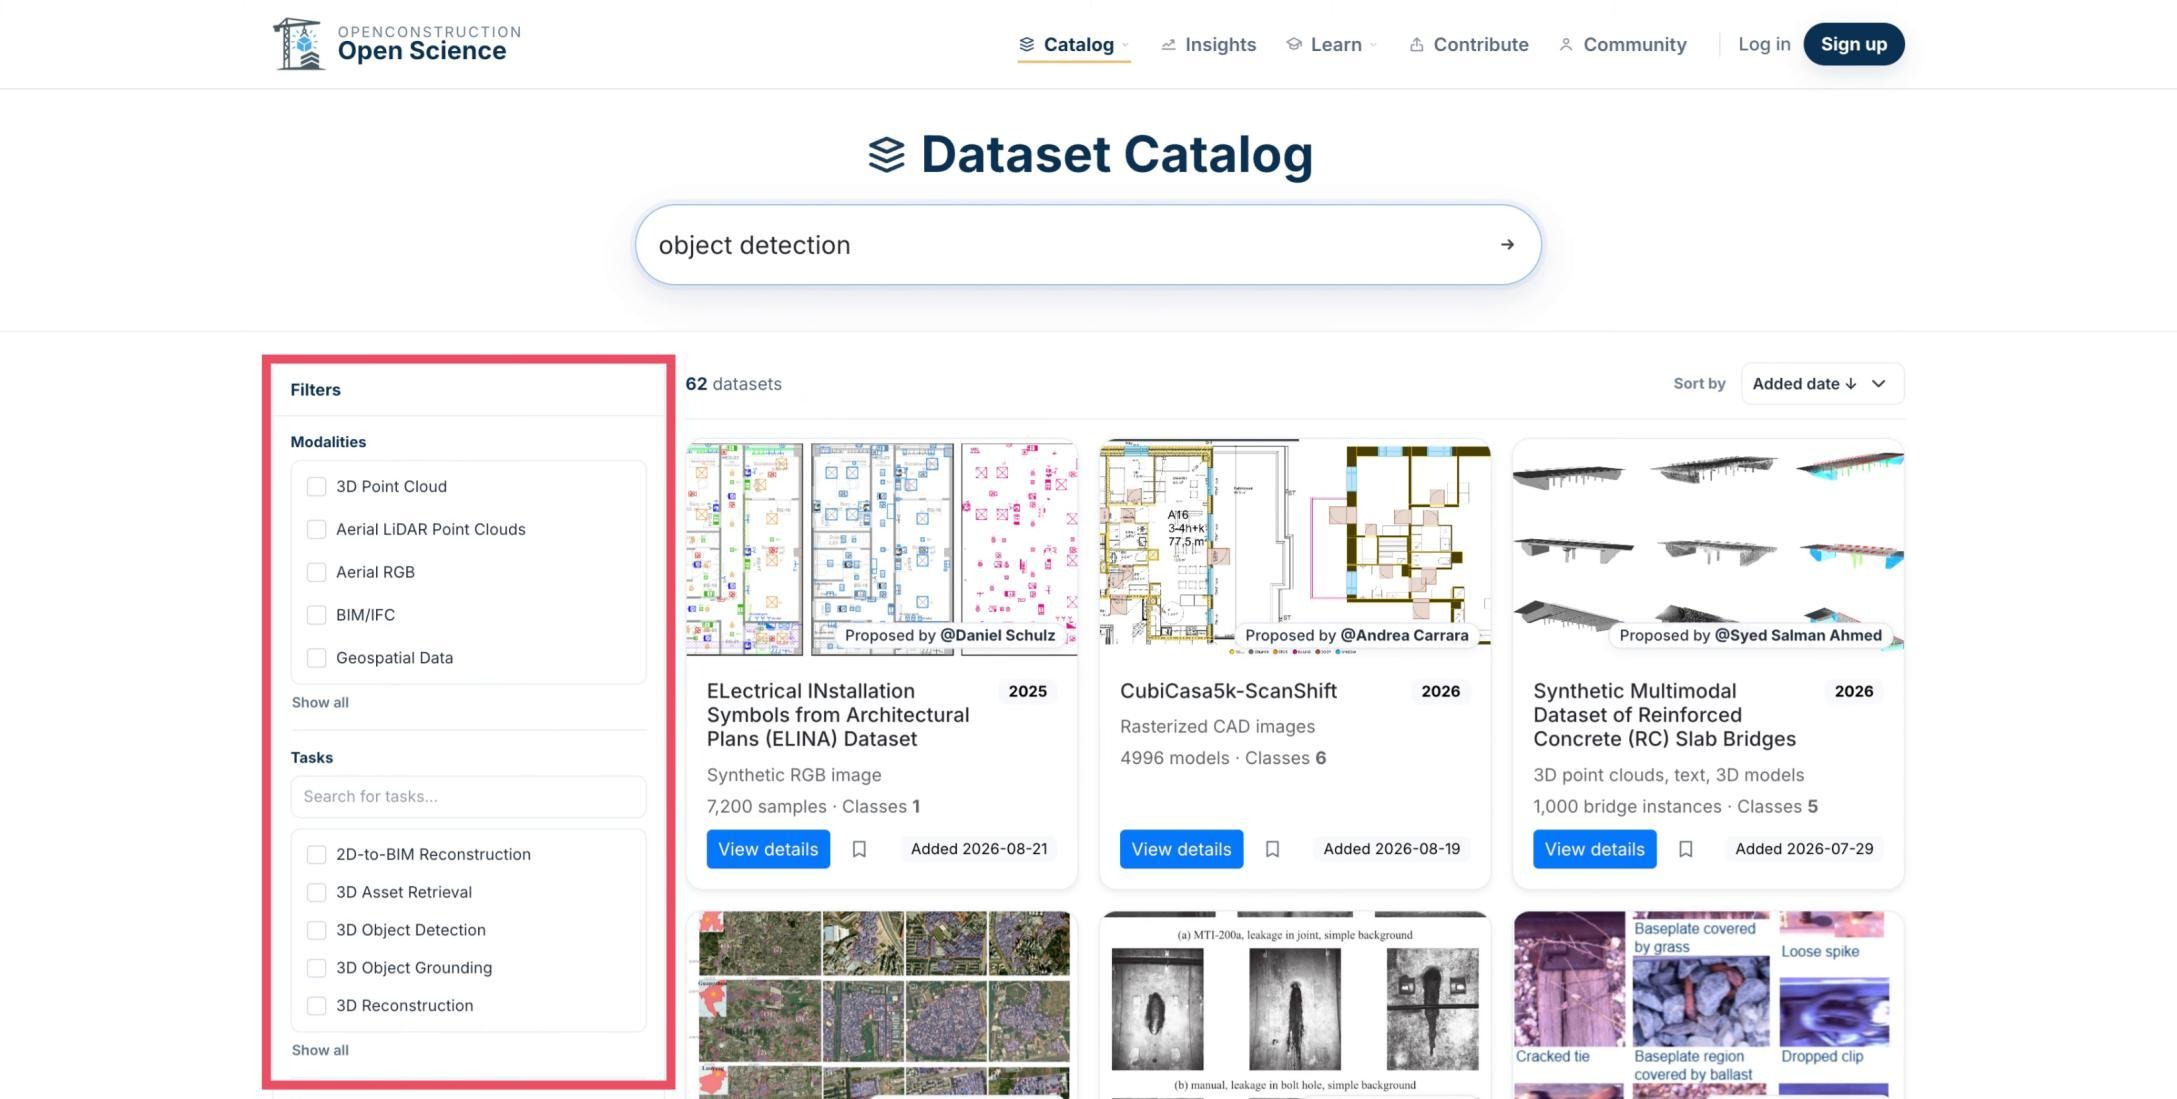2177x1099 pixels.
Task: Open @Andrea Carrara proposer profile
Action: [x=1404, y=635]
